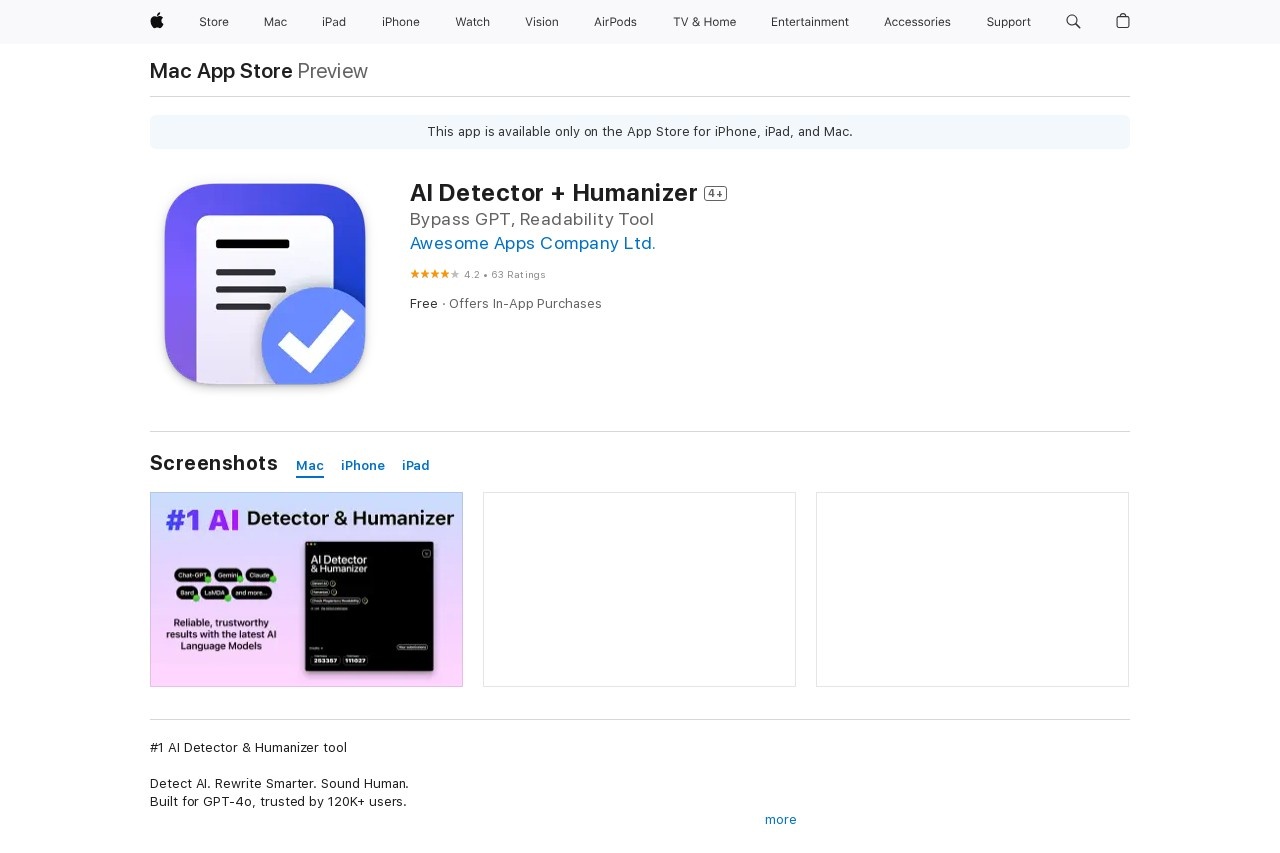
Task: Open the search magnifier icon
Action: pos(1073,21)
